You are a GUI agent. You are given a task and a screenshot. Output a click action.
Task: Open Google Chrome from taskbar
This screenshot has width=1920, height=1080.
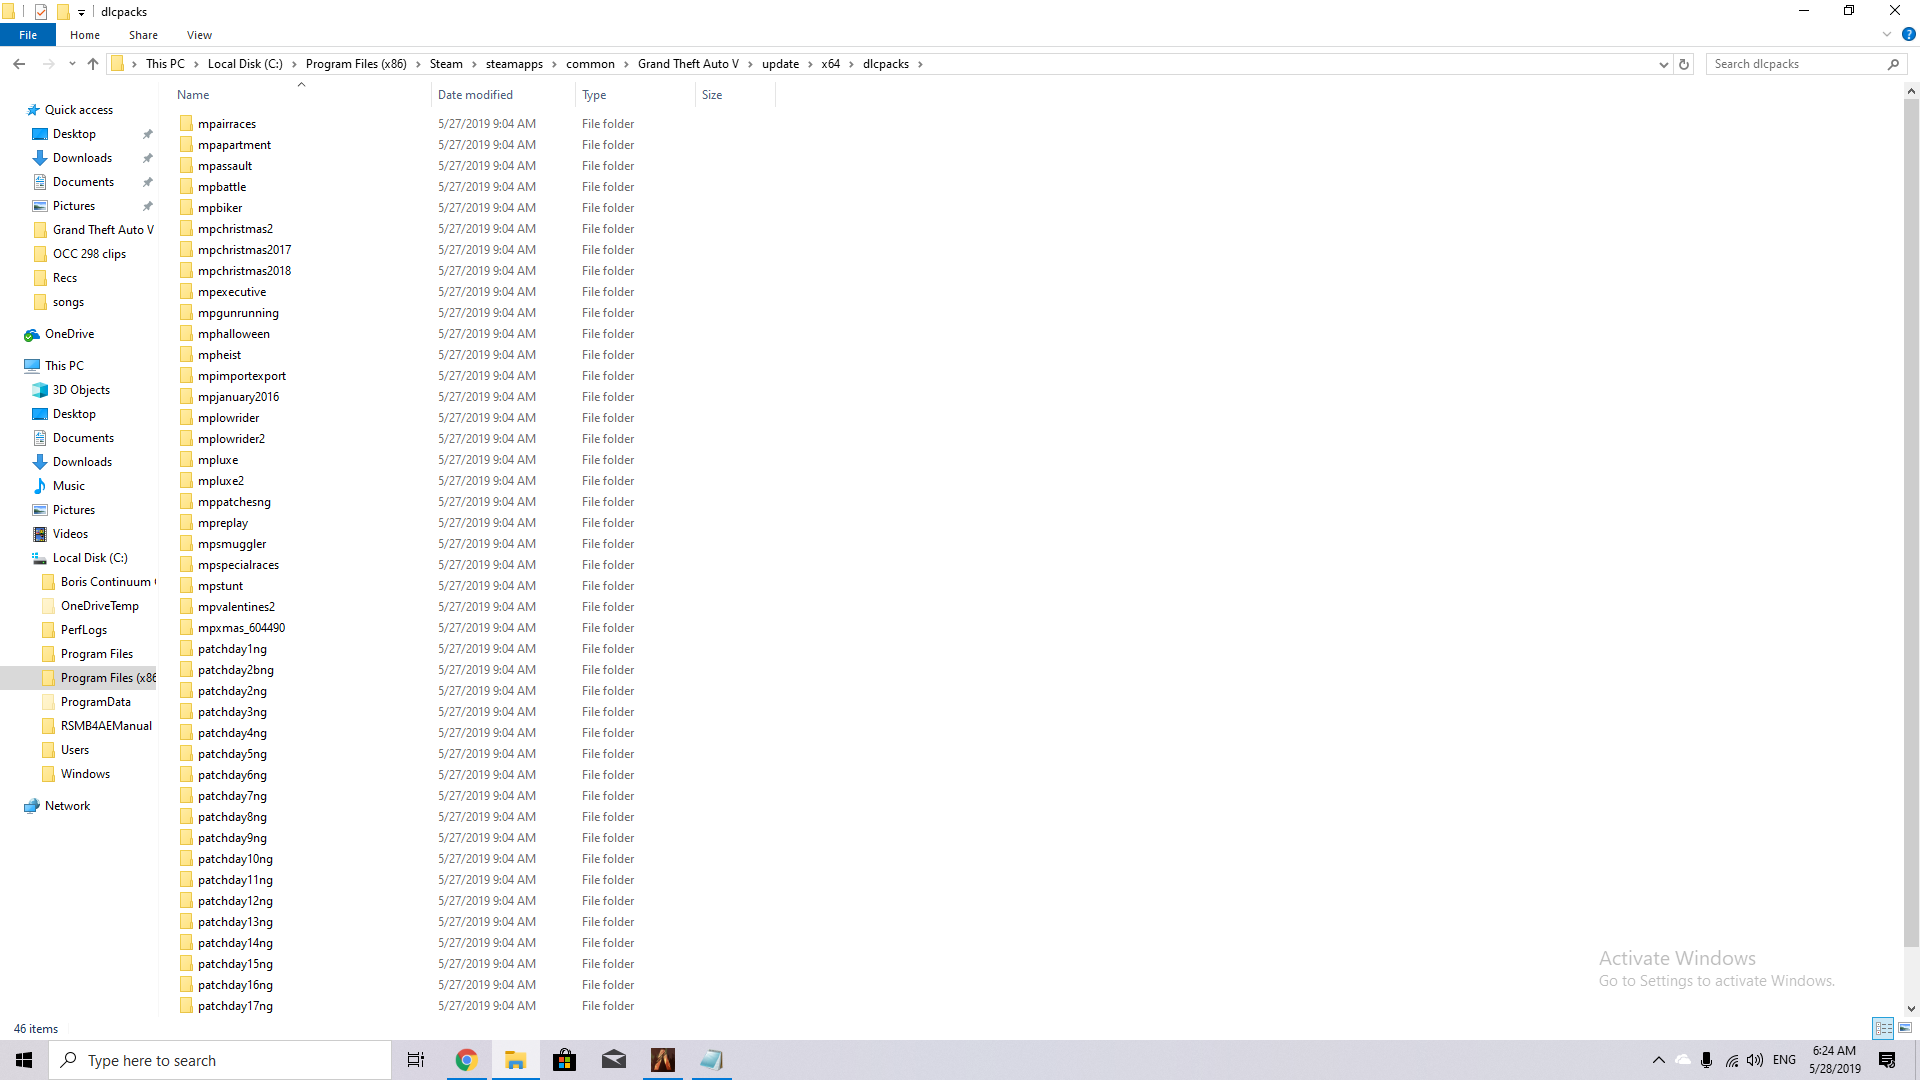pos(466,1060)
